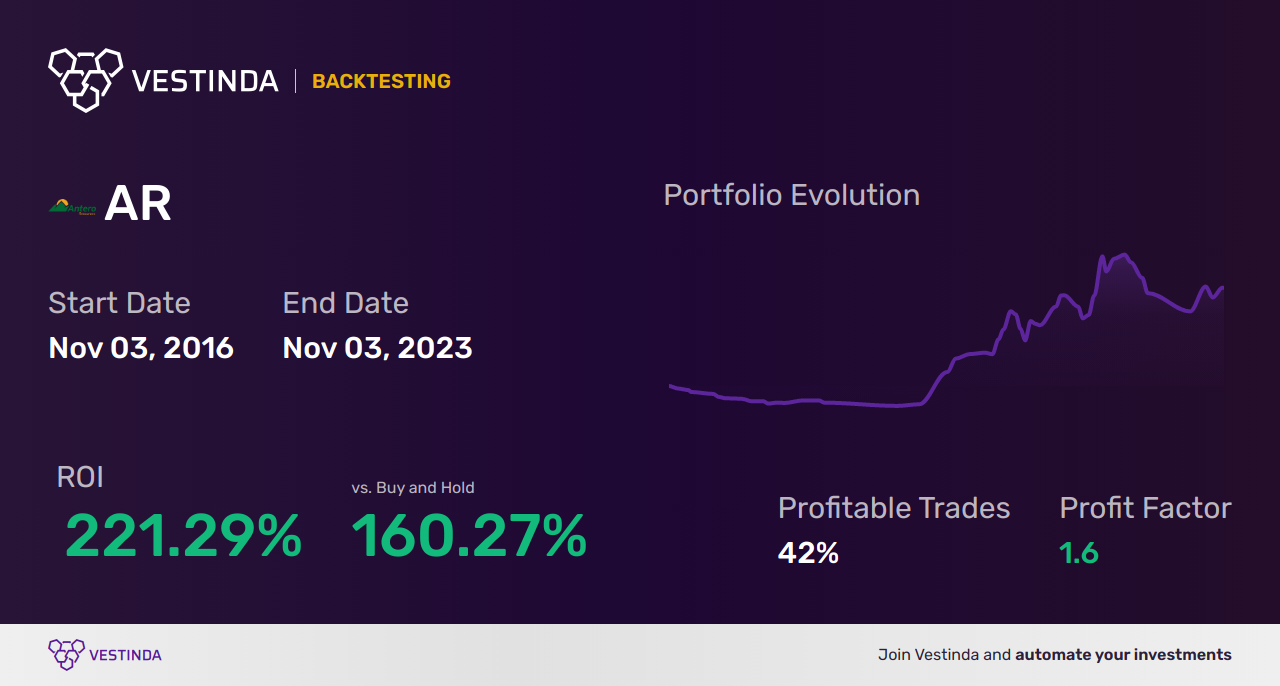The height and width of the screenshot is (686, 1280).
Task: Click the End Date label
Action: coord(346,303)
